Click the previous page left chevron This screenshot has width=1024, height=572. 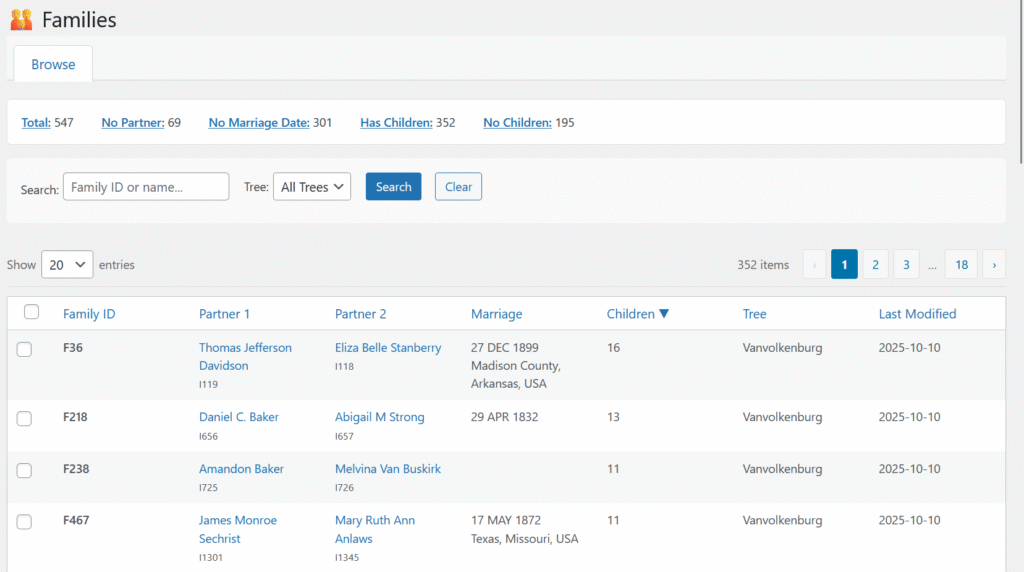815,264
